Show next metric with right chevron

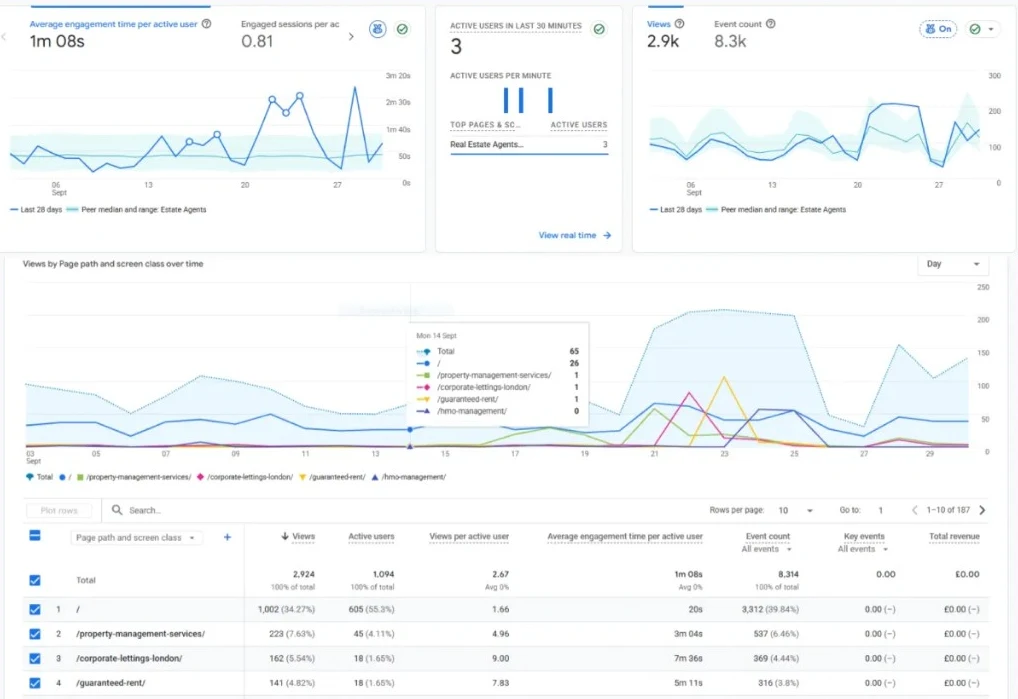click(351, 36)
